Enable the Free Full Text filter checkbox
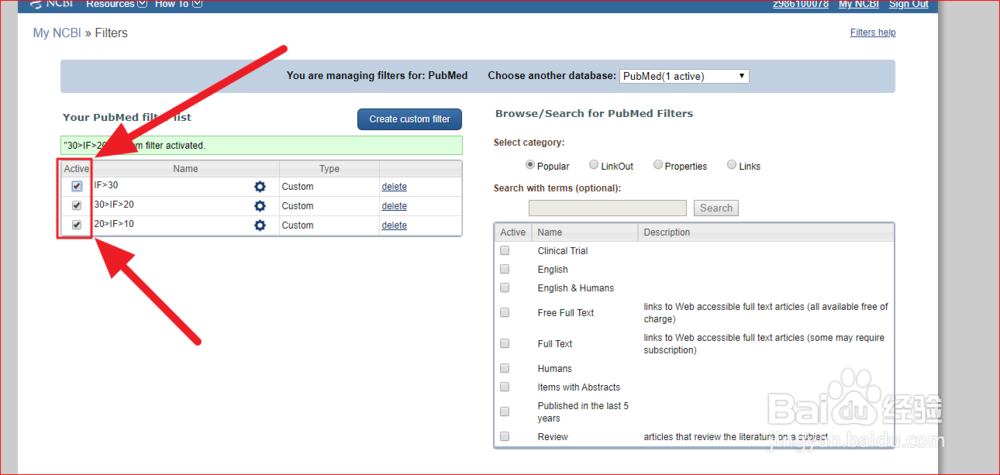Screen dimensions: 1000x475 [505, 312]
